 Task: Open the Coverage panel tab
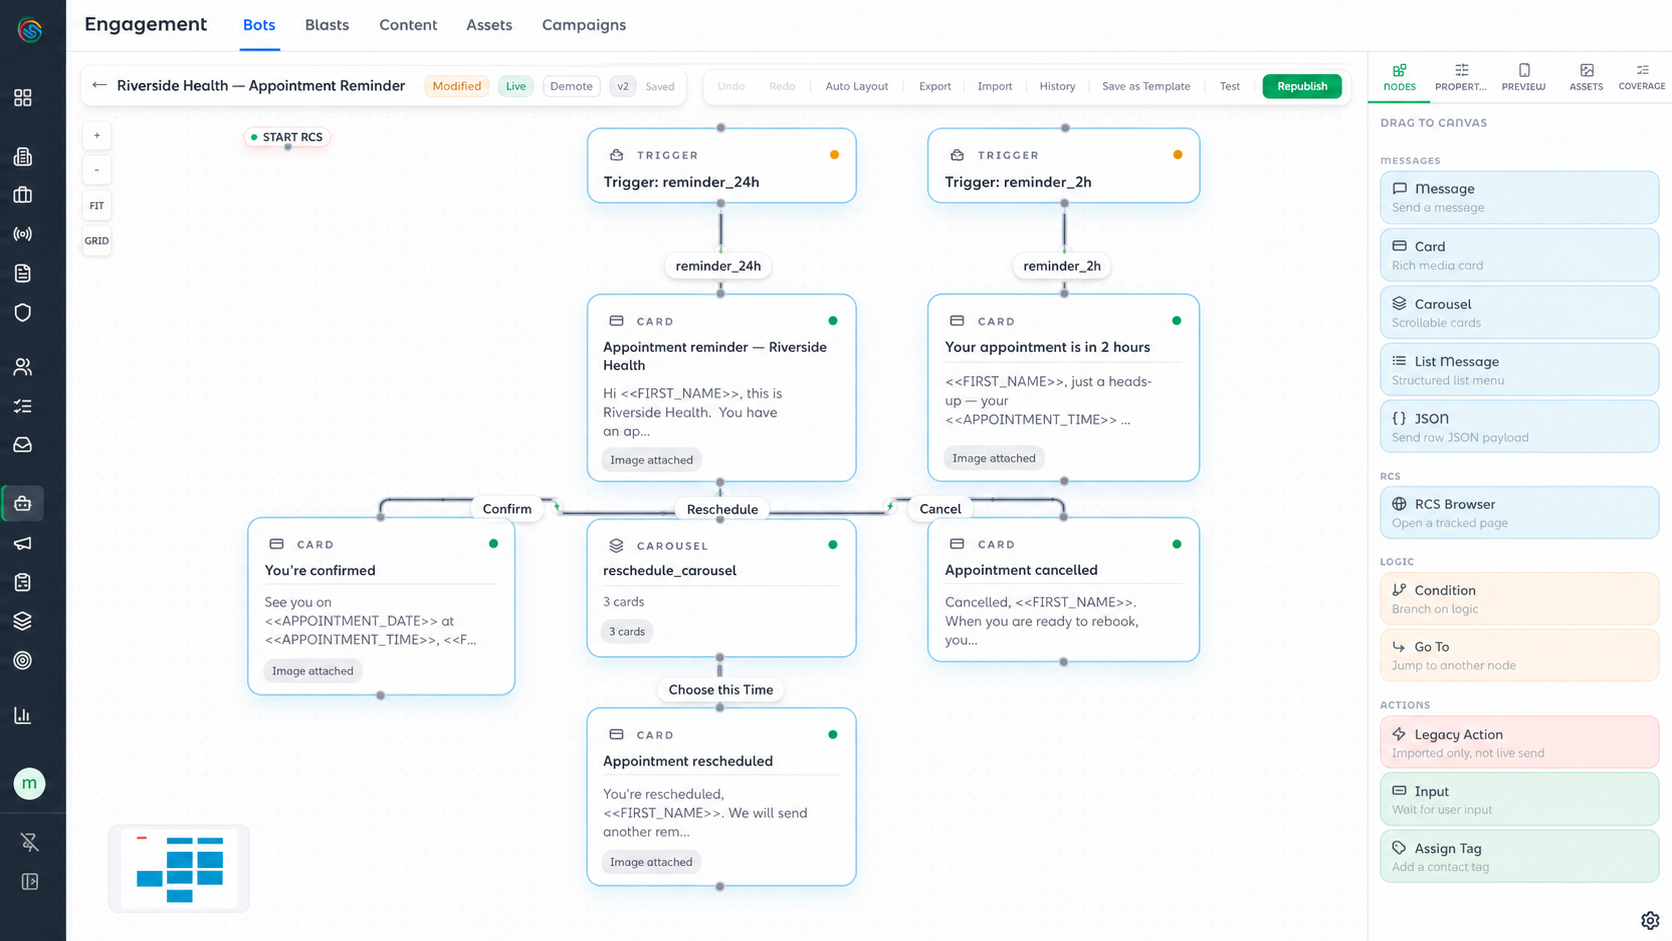click(1642, 77)
